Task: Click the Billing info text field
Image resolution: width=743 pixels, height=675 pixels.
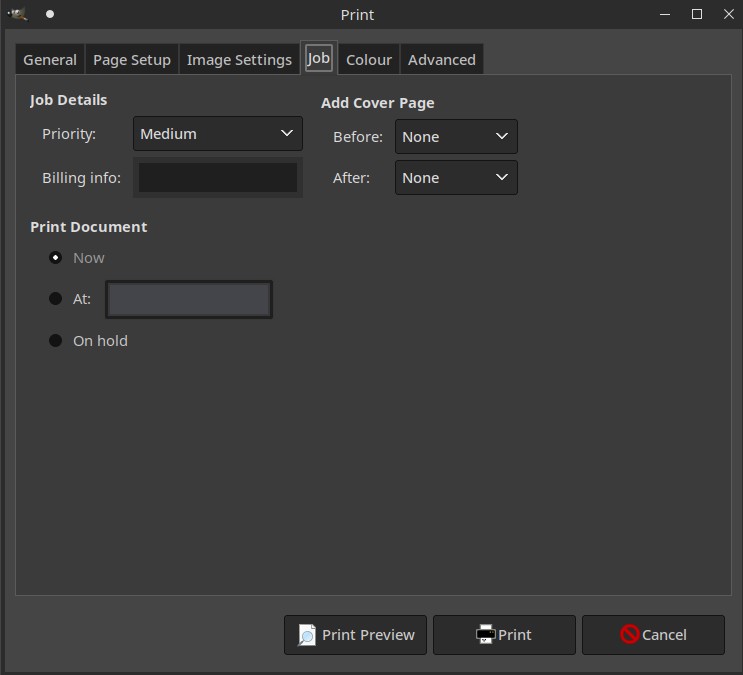Action: (217, 178)
